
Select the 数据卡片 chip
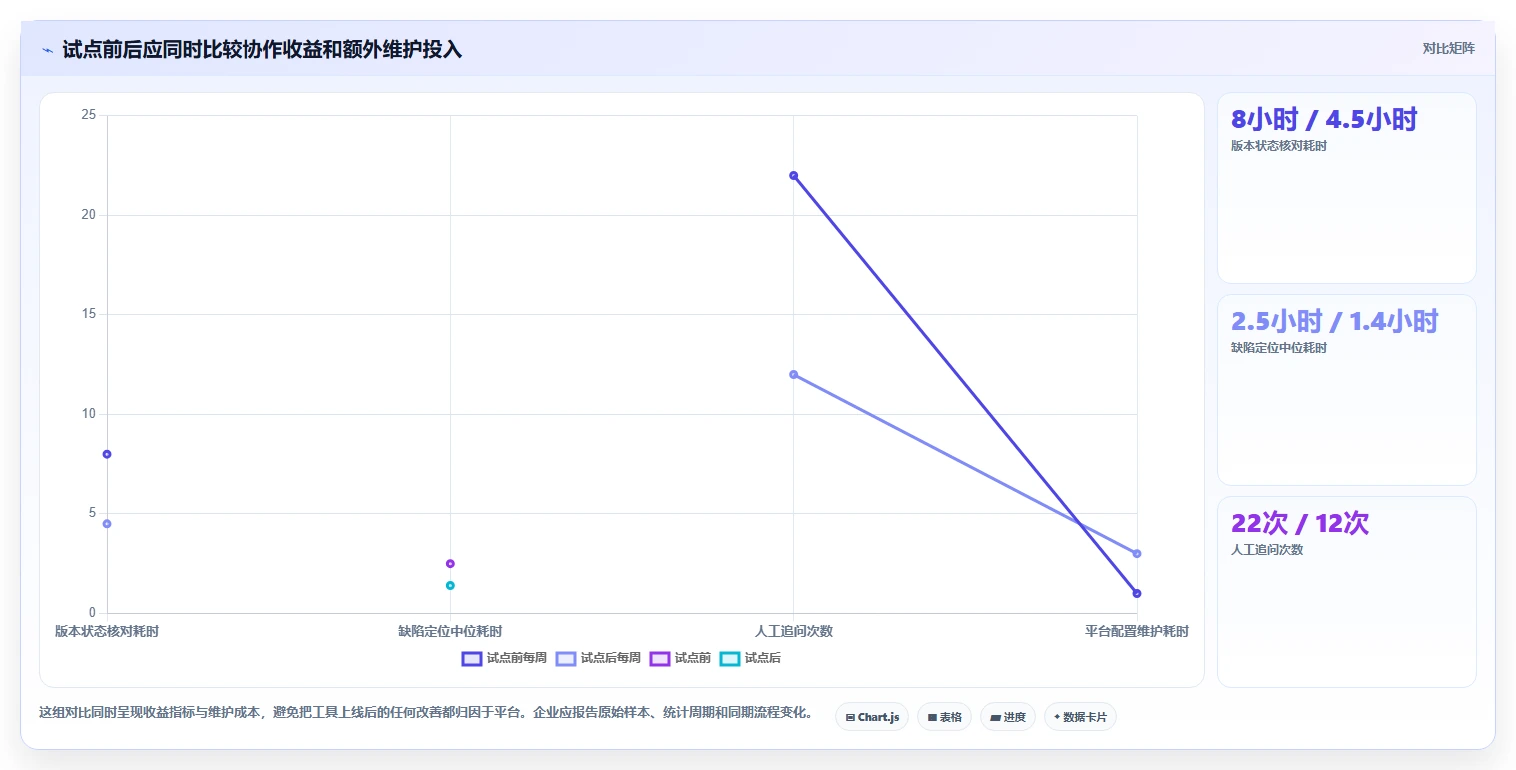[x=1080, y=717]
